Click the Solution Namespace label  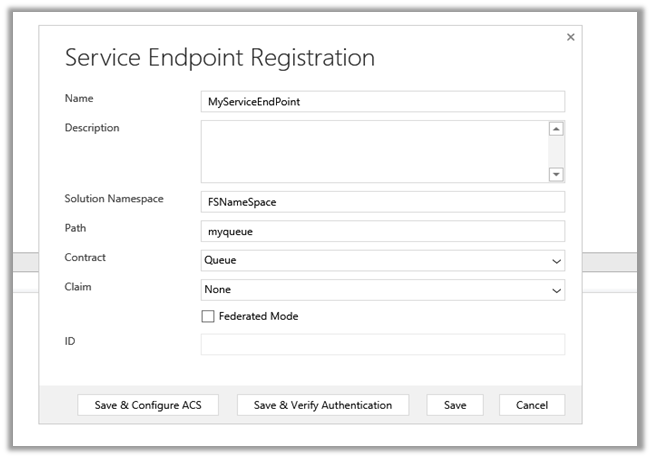click(114, 199)
